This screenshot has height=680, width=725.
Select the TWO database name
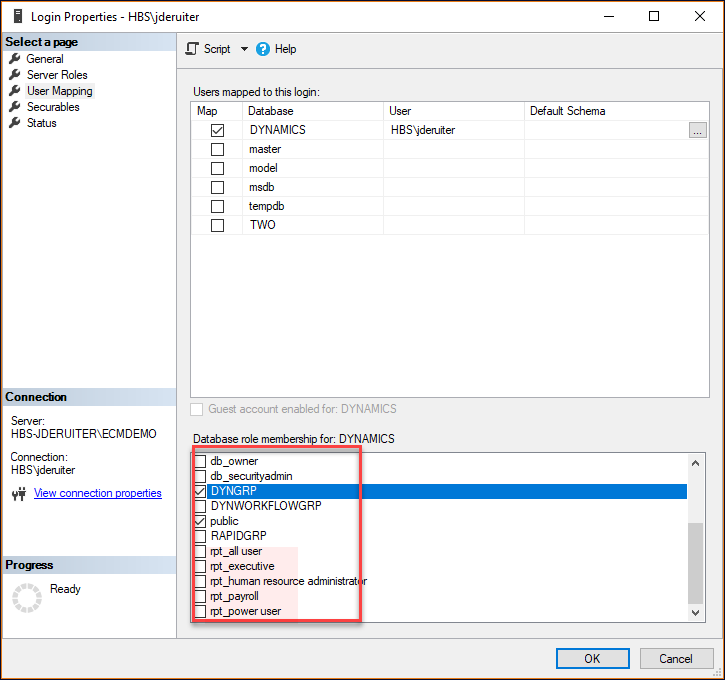pos(263,225)
